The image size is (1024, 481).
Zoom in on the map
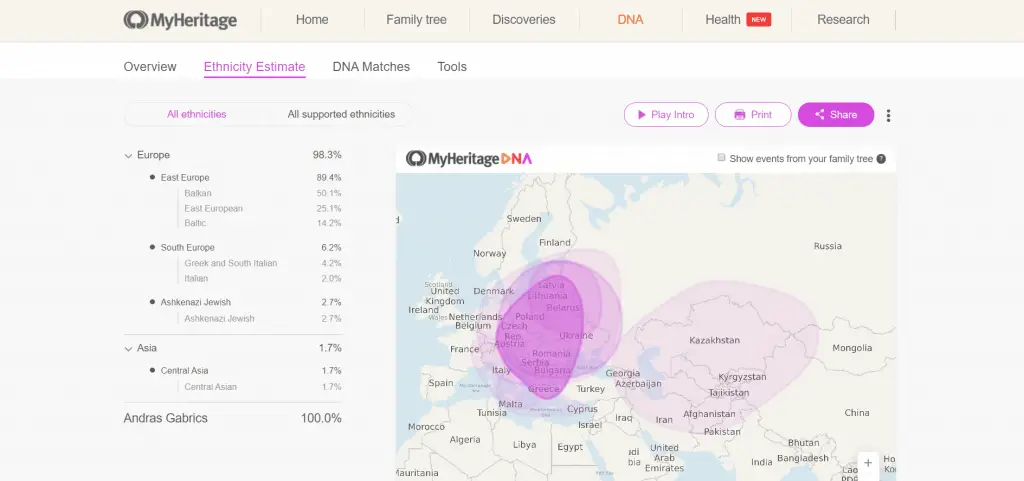pyautogui.click(x=868, y=463)
